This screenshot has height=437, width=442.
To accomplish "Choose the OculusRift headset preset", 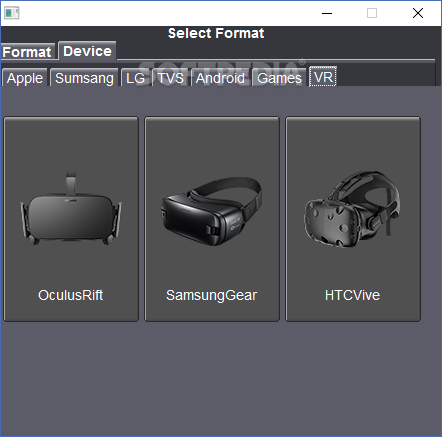I will coord(71,219).
